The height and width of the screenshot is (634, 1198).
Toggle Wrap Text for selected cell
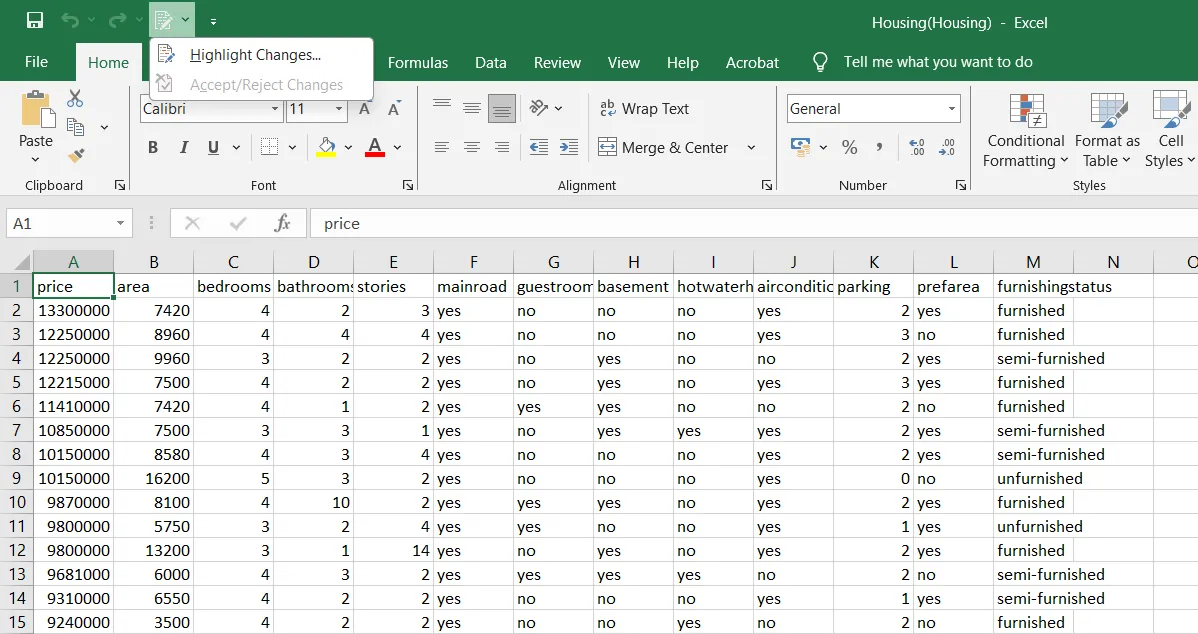point(644,108)
